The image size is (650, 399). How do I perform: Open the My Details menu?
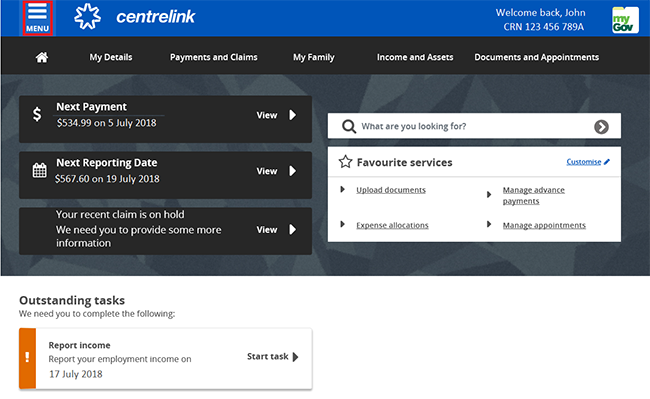[x=111, y=57]
